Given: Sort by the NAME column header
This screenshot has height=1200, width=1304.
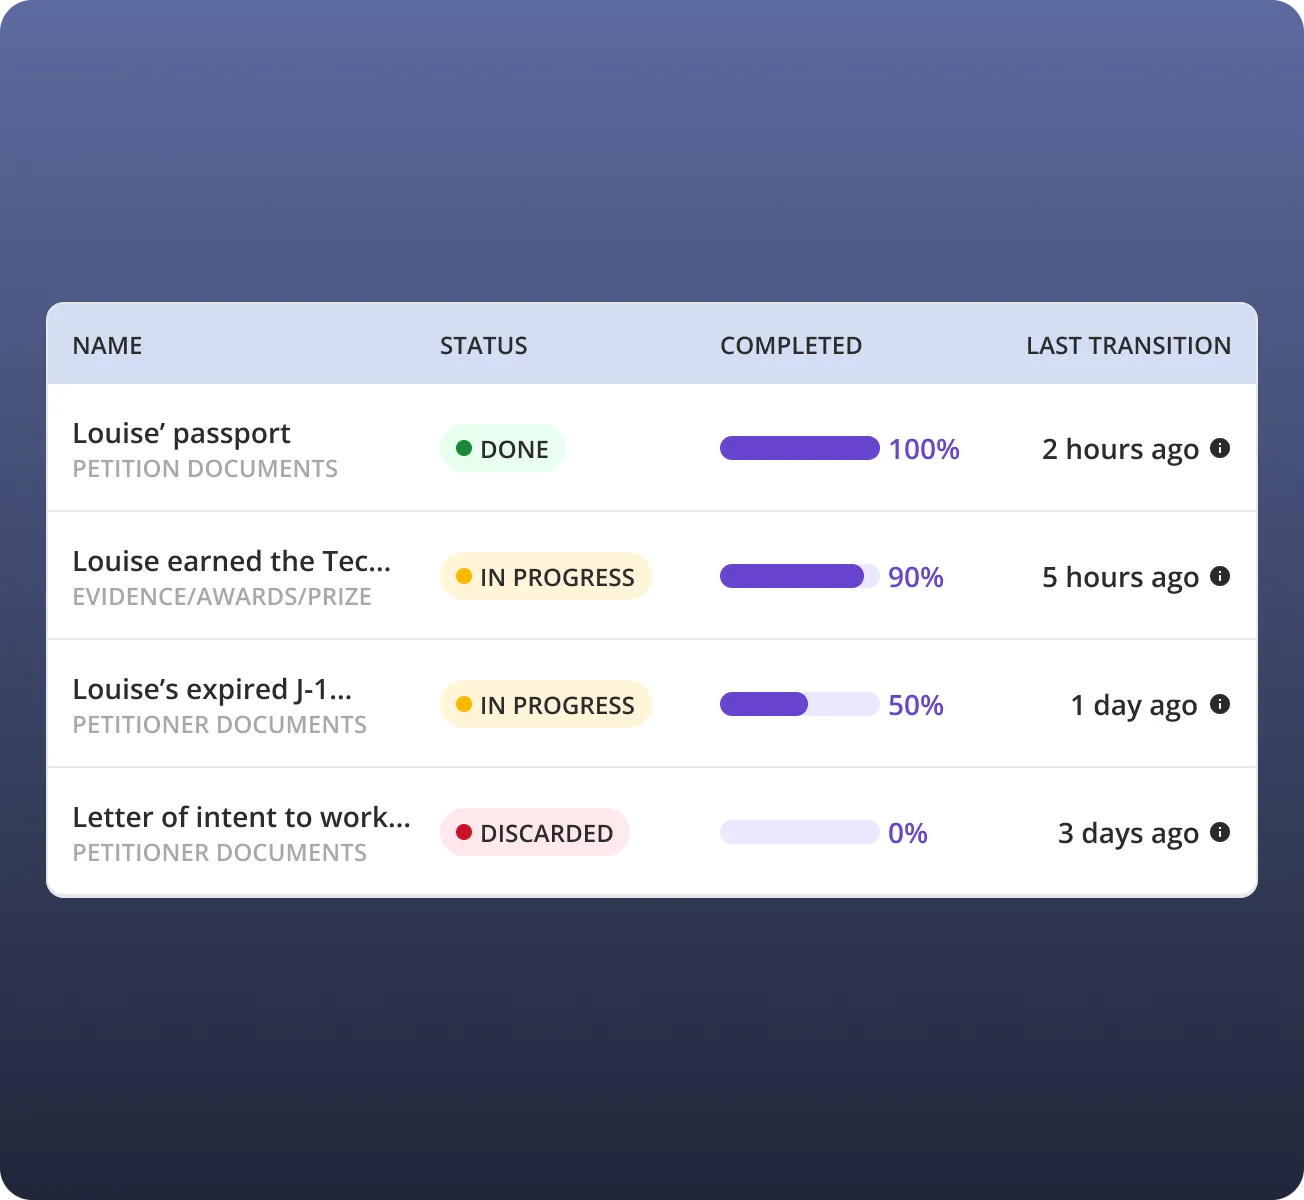Looking at the screenshot, I should click(107, 346).
